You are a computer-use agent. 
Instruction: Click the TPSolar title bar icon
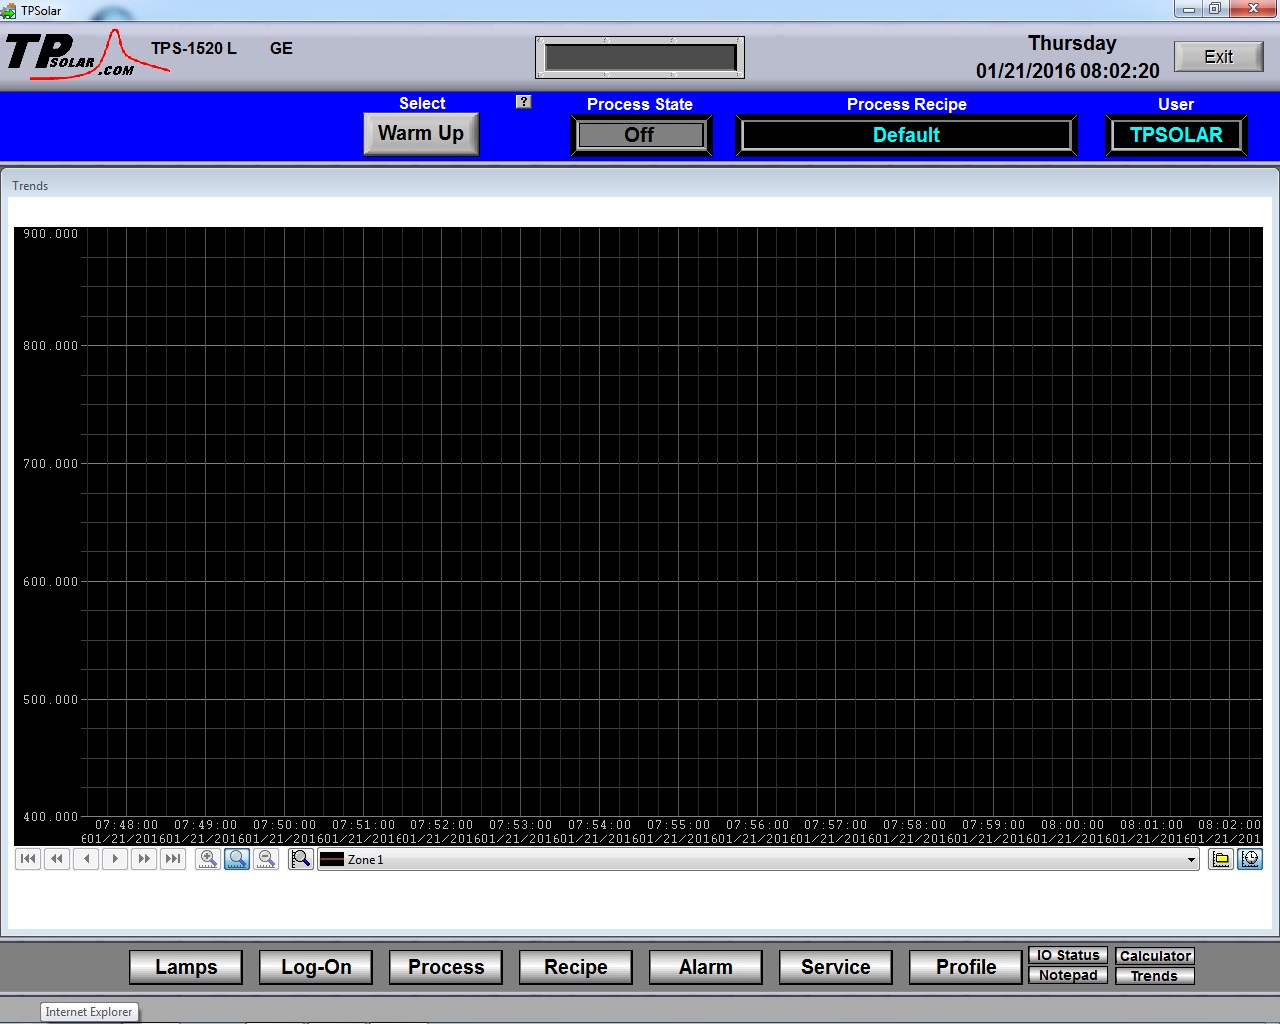pyautogui.click(x=9, y=10)
